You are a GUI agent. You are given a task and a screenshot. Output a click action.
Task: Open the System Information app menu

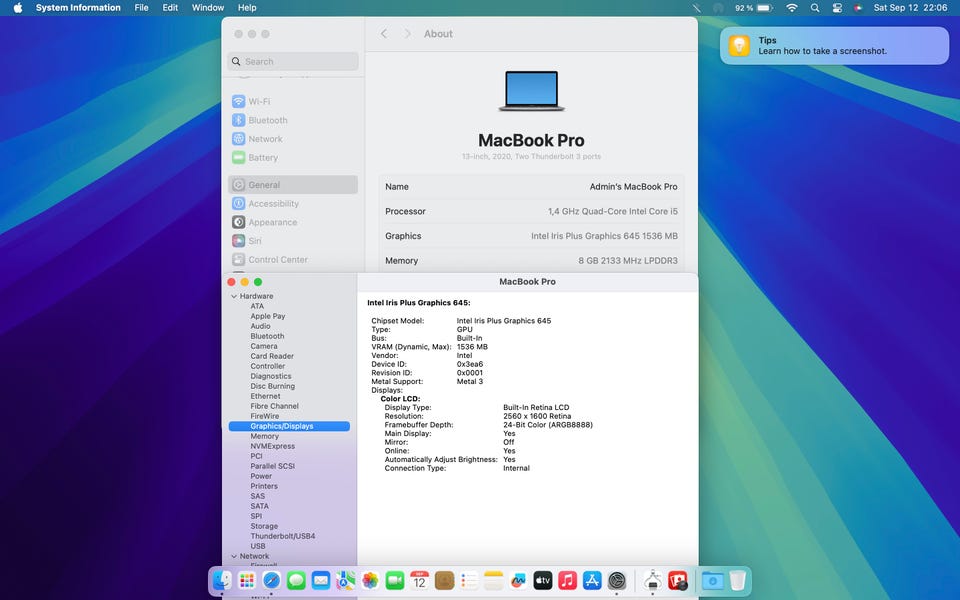tap(78, 8)
